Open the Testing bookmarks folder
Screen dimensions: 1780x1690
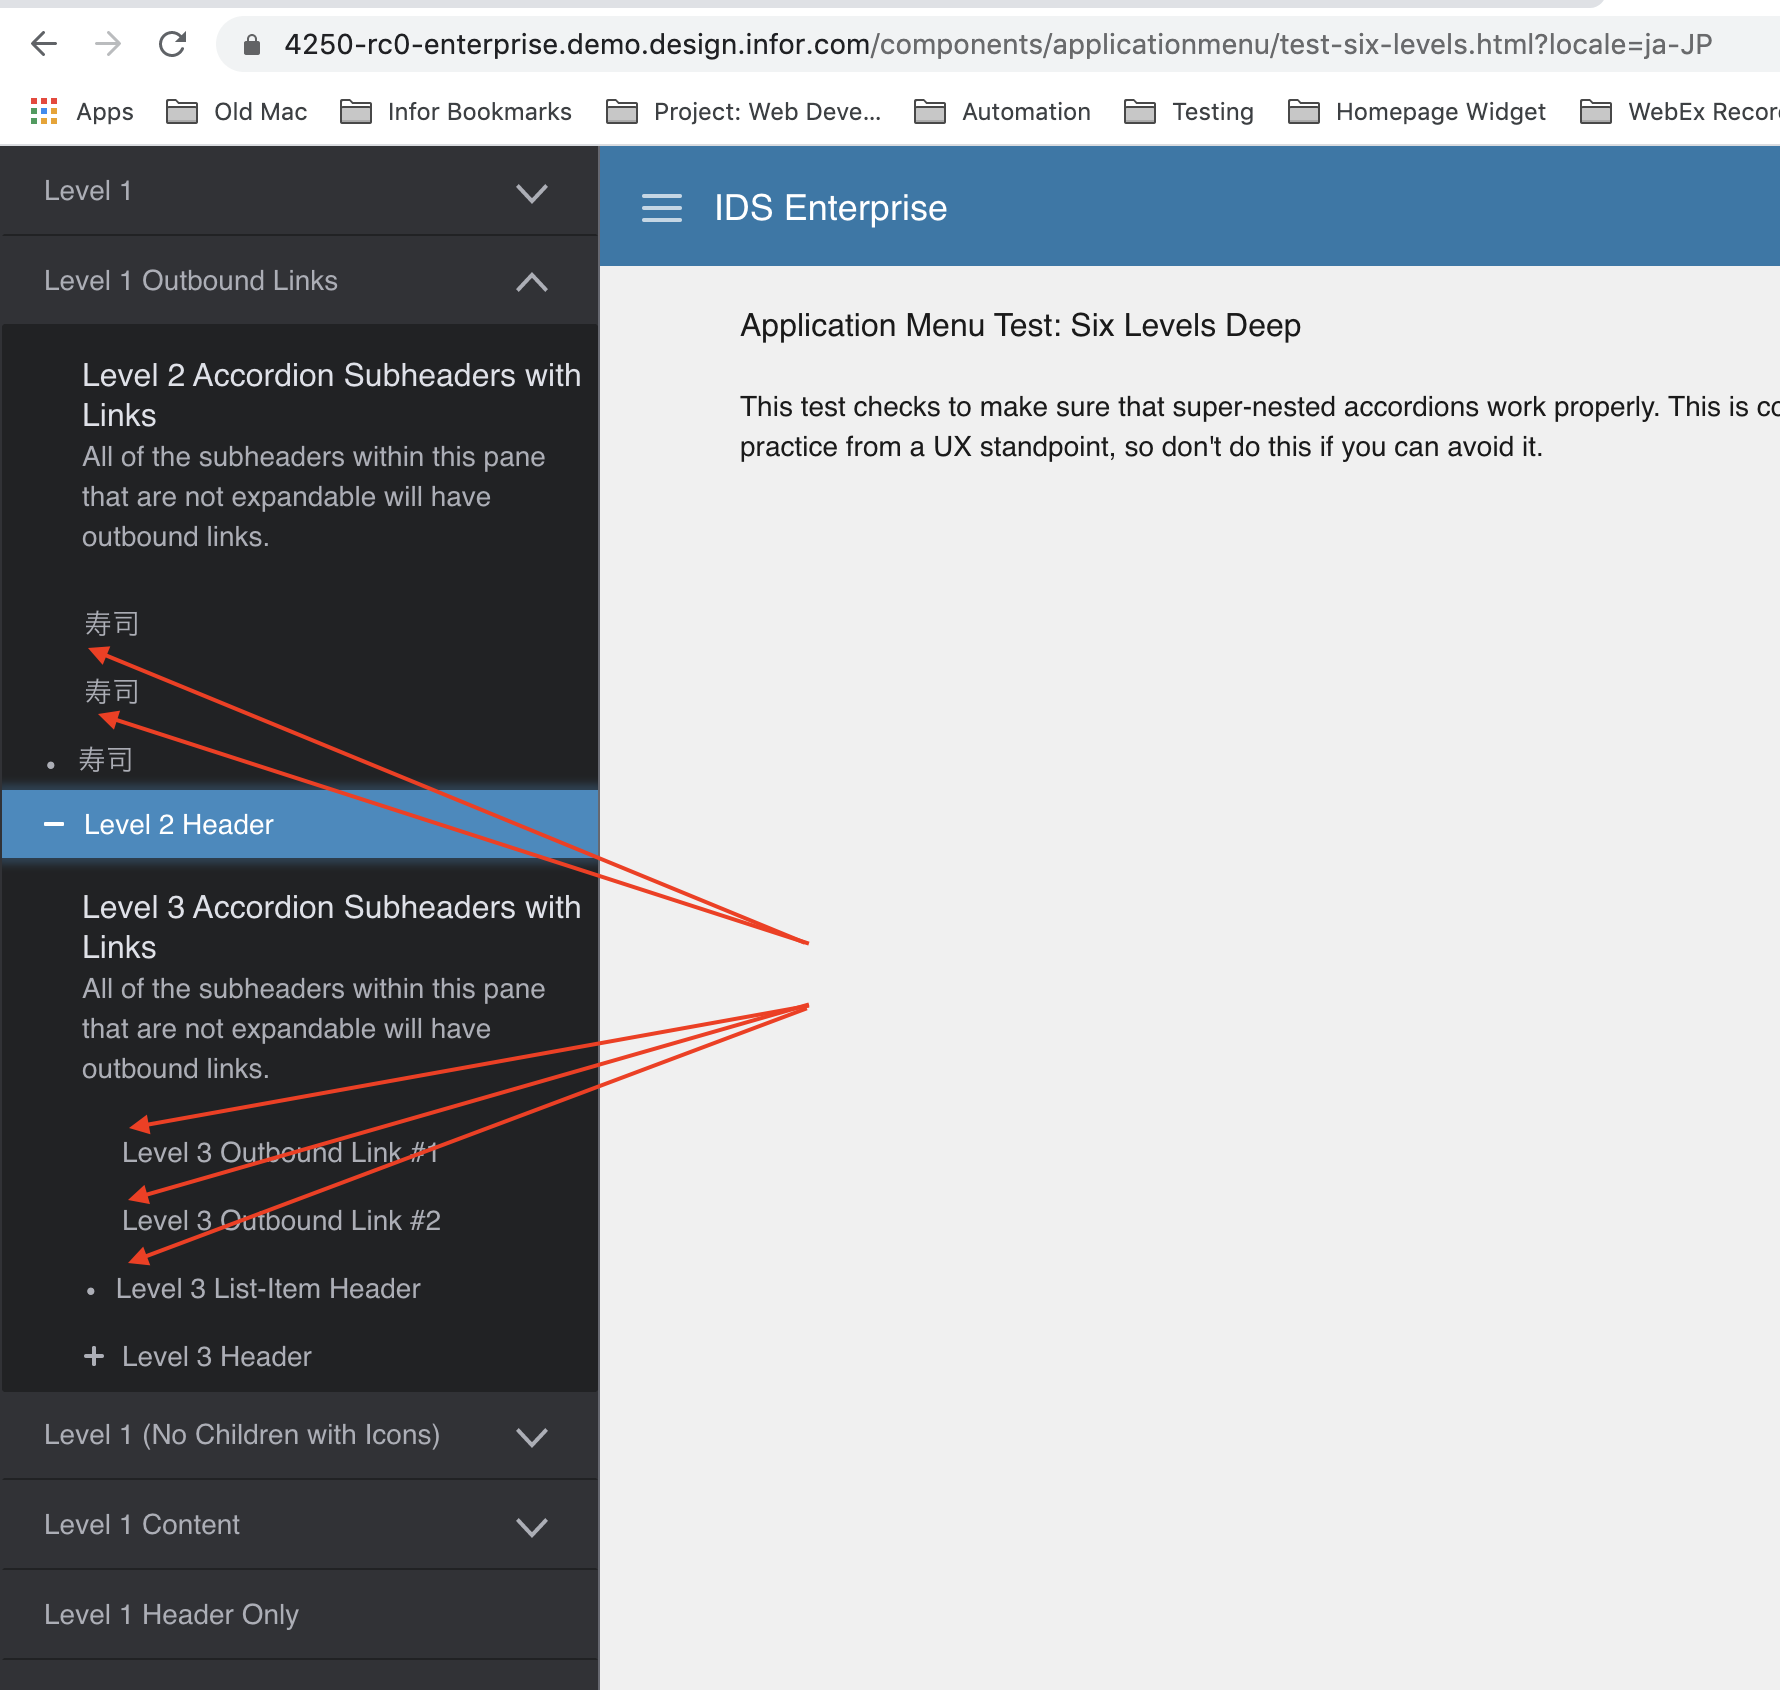pyautogui.click(x=1189, y=111)
